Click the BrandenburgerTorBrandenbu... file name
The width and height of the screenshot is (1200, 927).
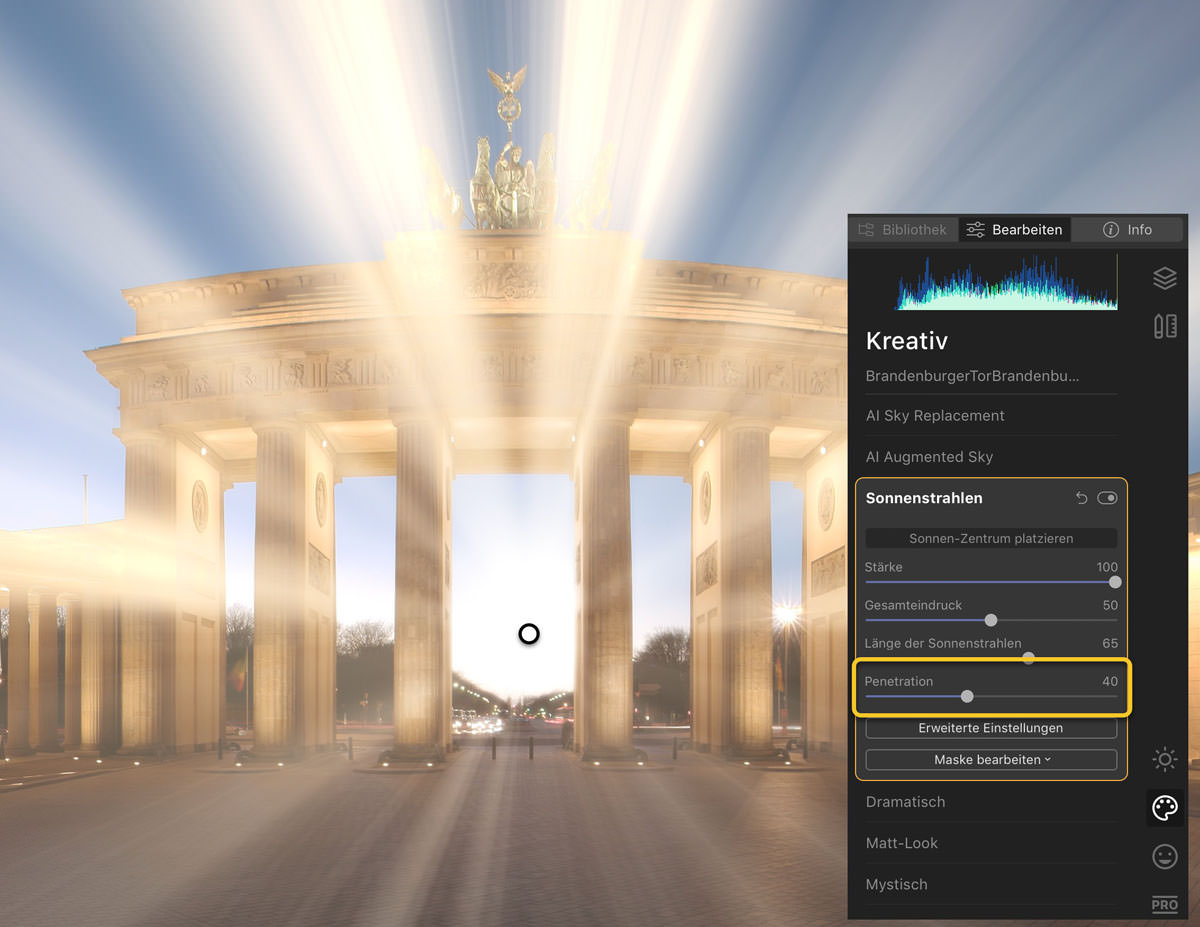972,377
